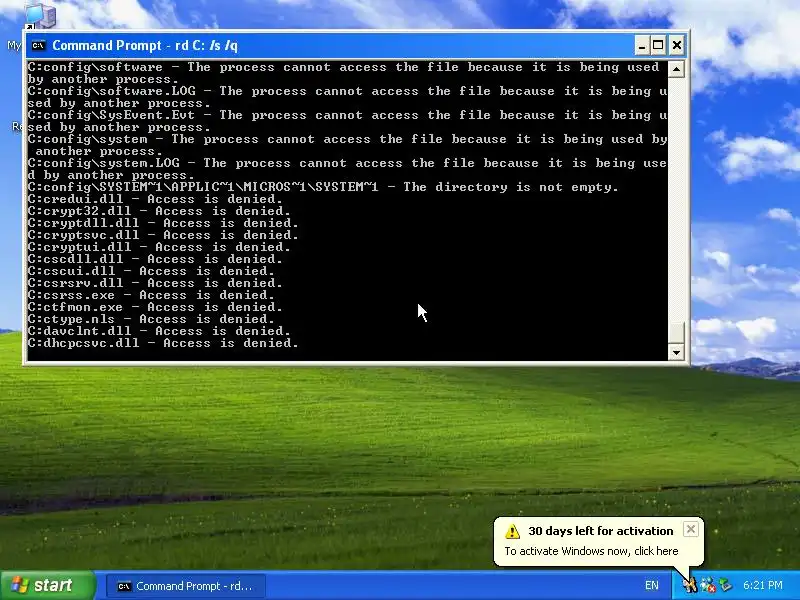Click the 'C:cryptsvc.dll' output line
Screen dimensions: 800x600
point(163,235)
